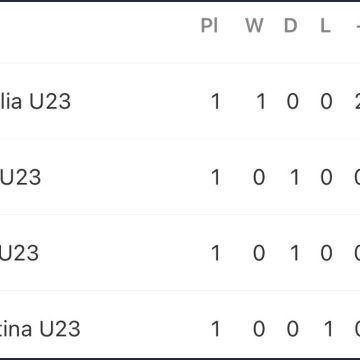Click the played value in the "tina U23" row
This screenshot has height=360, width=360.
point(216,329)
